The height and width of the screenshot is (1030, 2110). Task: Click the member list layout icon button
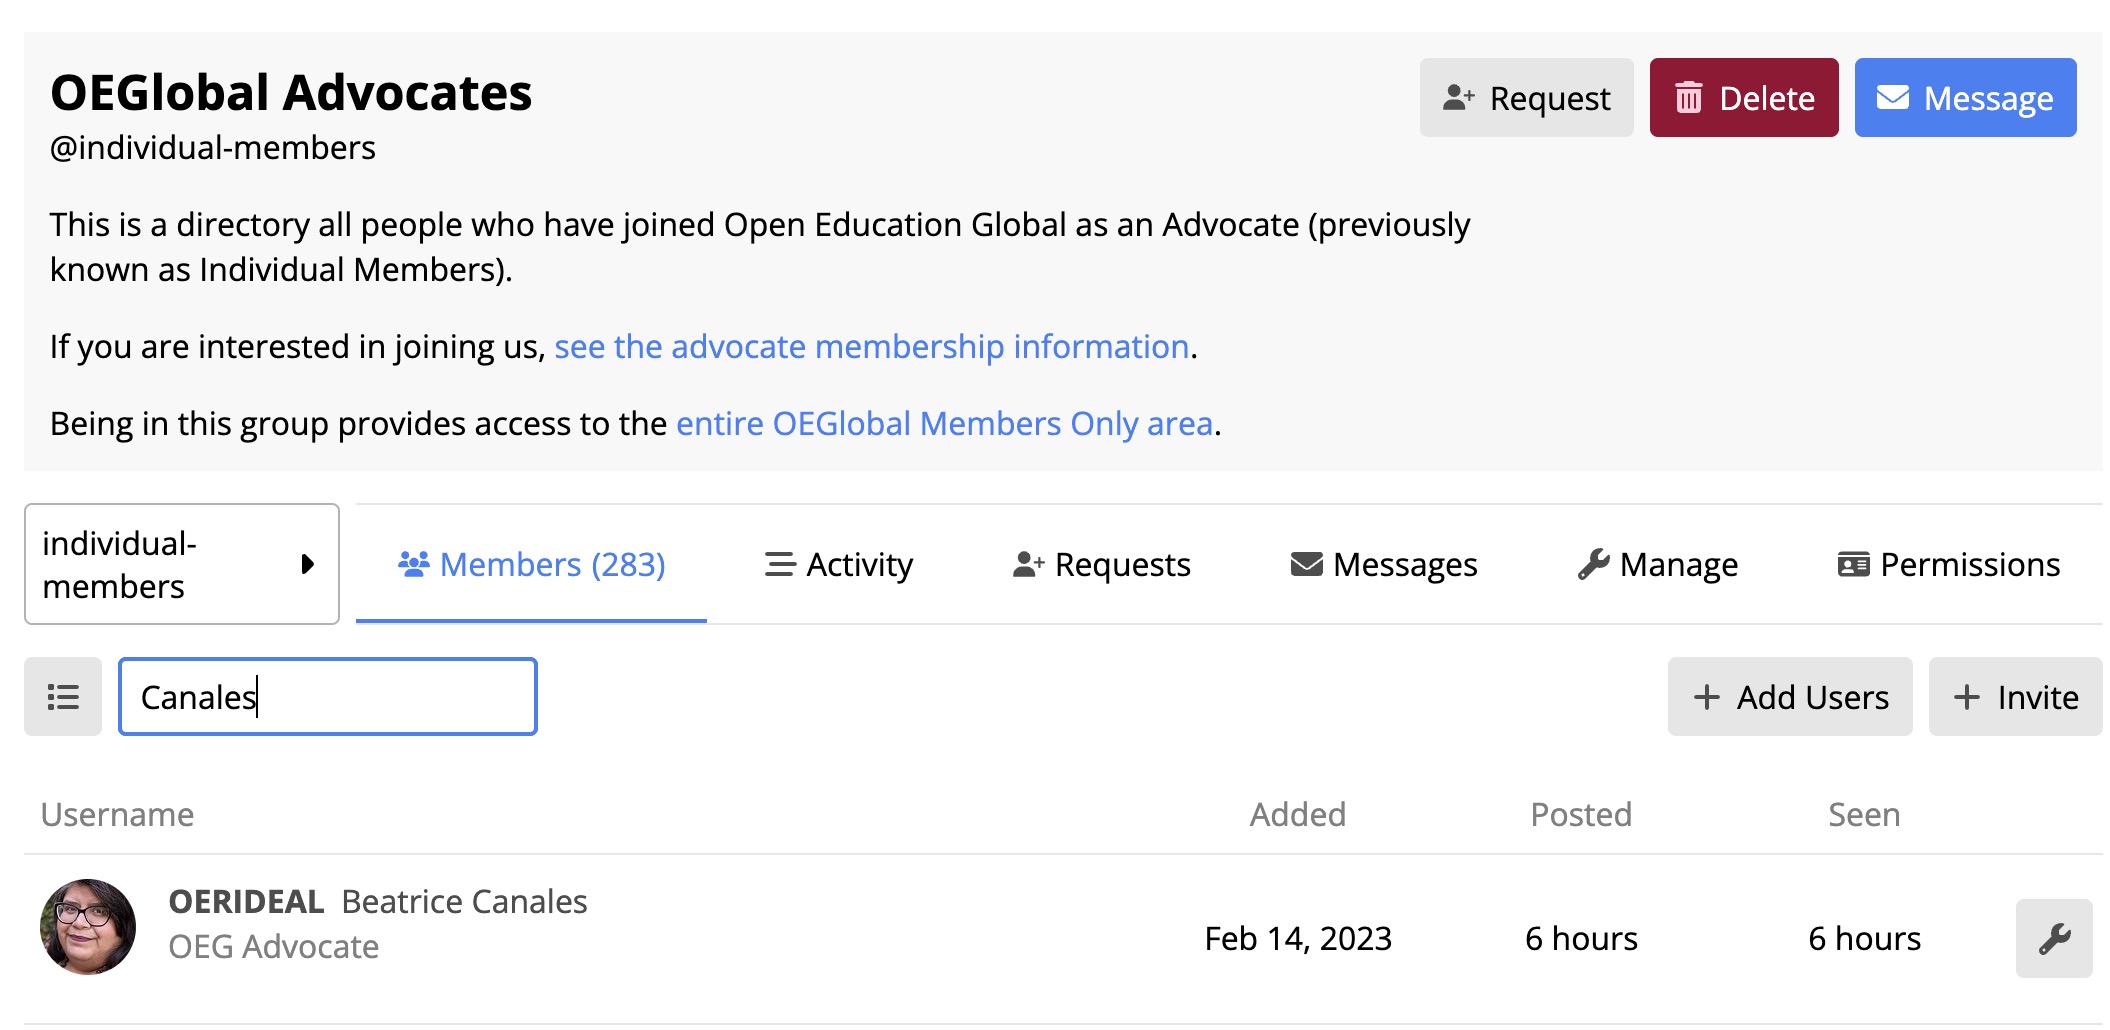pyautogui.click(x=63, y=697)
